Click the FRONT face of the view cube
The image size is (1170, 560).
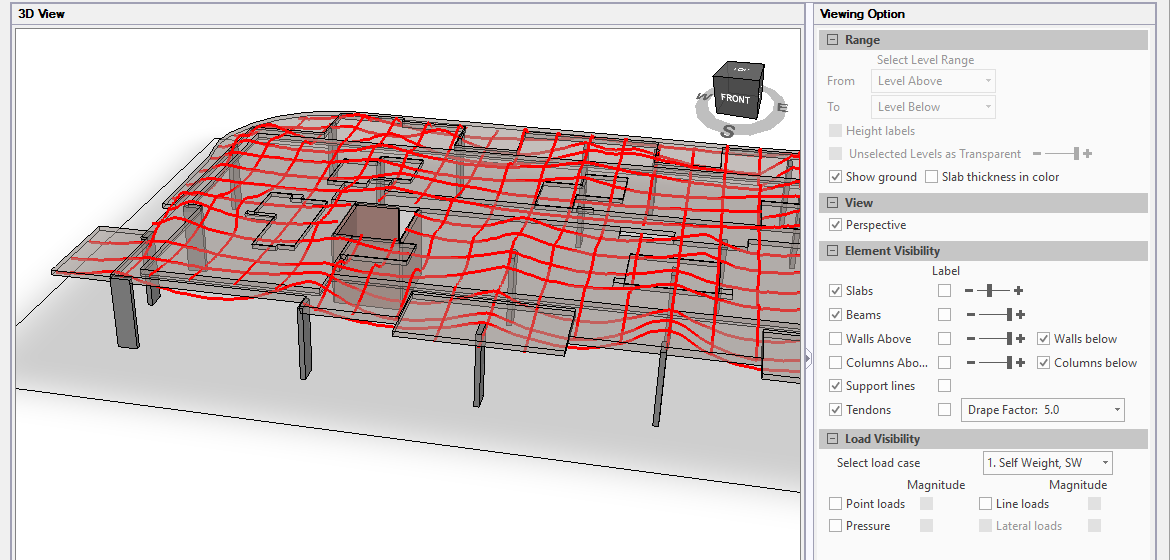click(x=735, y=99)
